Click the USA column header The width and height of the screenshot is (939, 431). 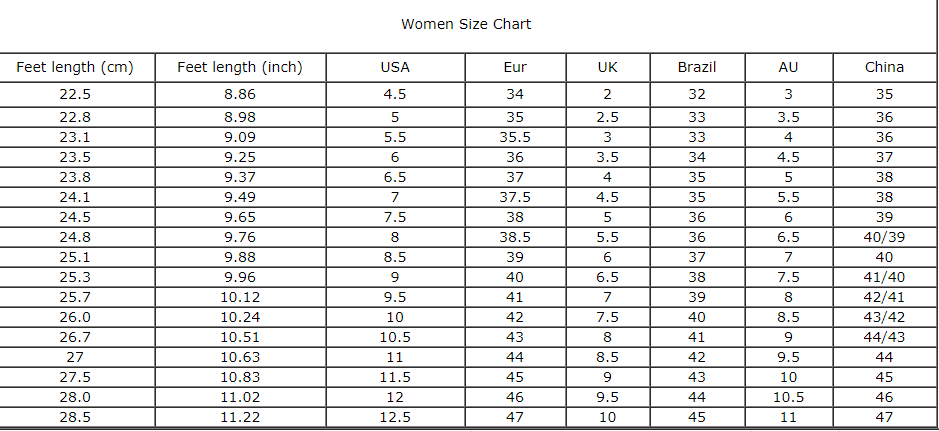click(x=395, y=68)
